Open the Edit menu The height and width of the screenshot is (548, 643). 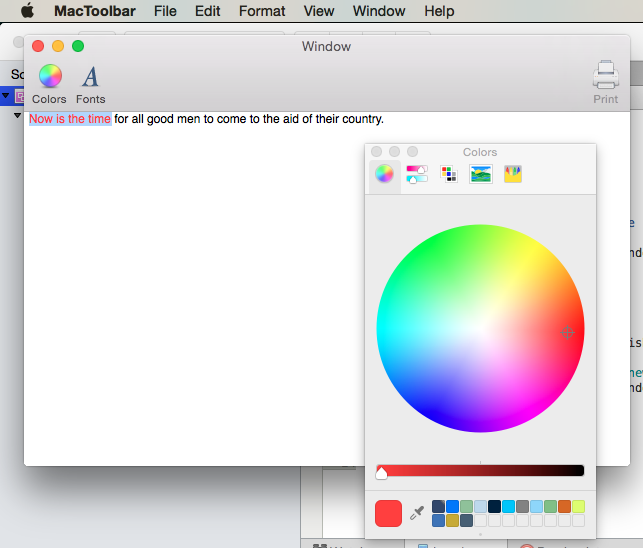pos(208,11)
